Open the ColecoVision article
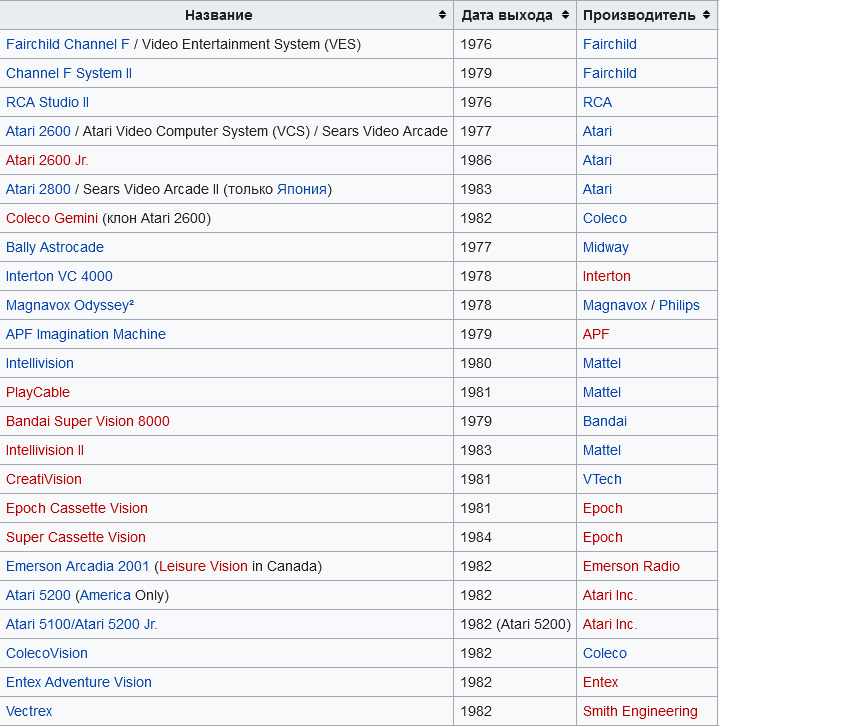859x727 pixels. [x=47, y=654]
